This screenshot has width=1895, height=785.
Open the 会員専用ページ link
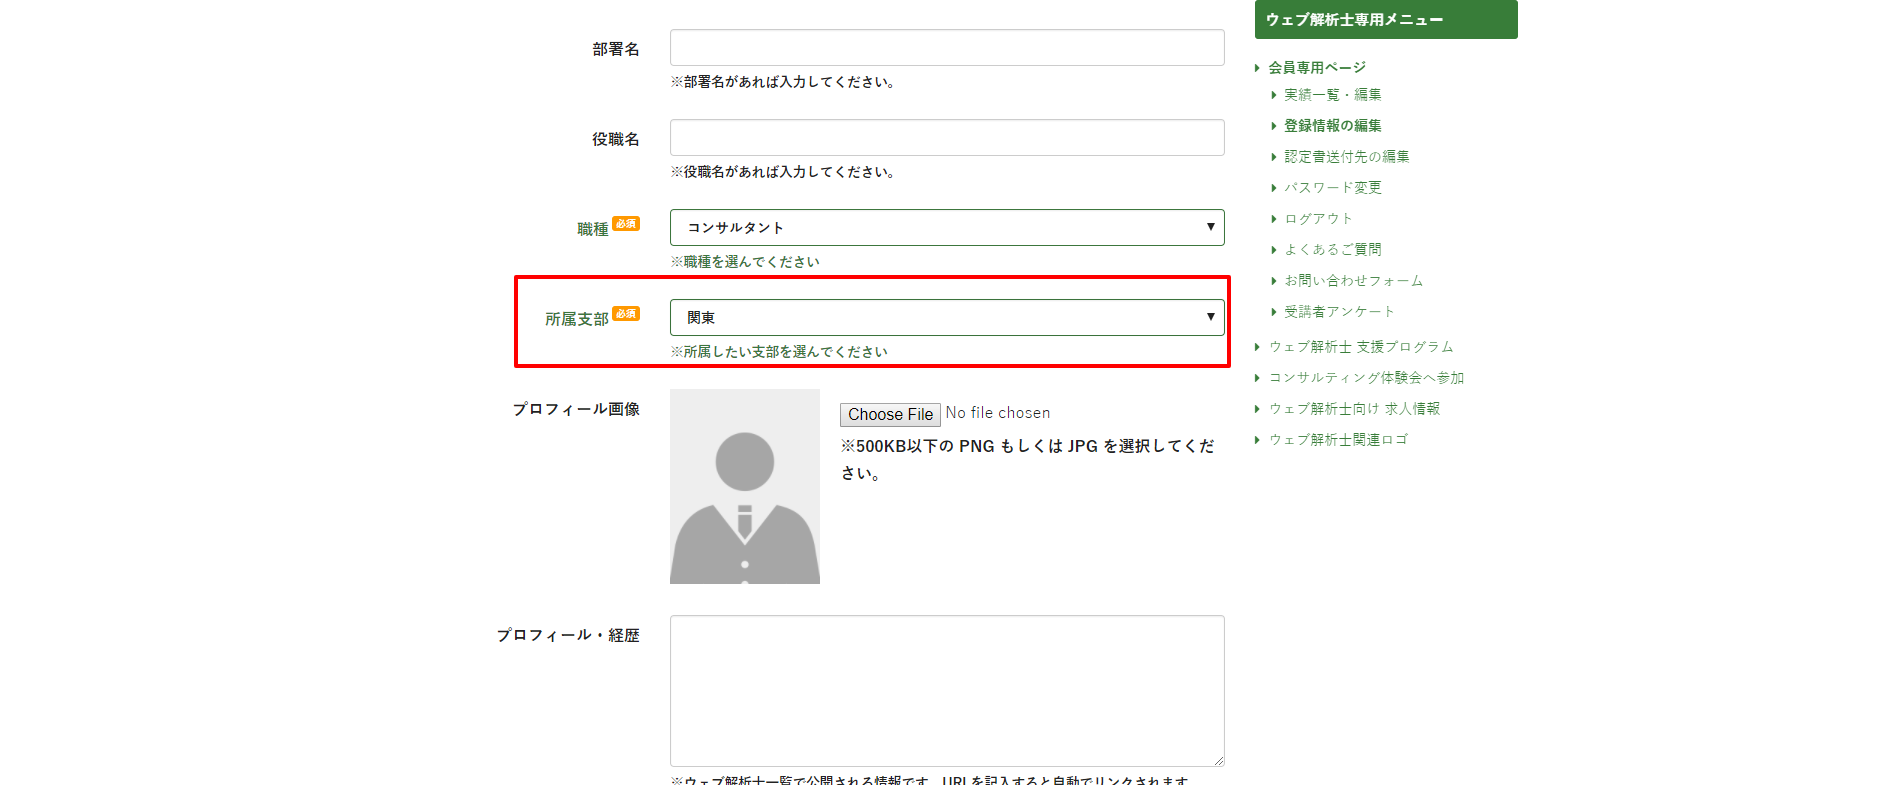1316,68
